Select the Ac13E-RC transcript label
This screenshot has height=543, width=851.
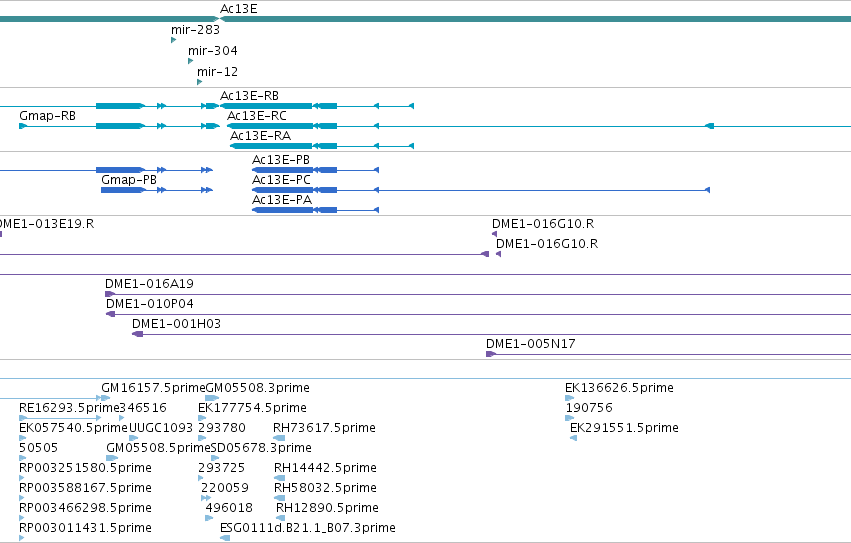[x=256, y=116]
